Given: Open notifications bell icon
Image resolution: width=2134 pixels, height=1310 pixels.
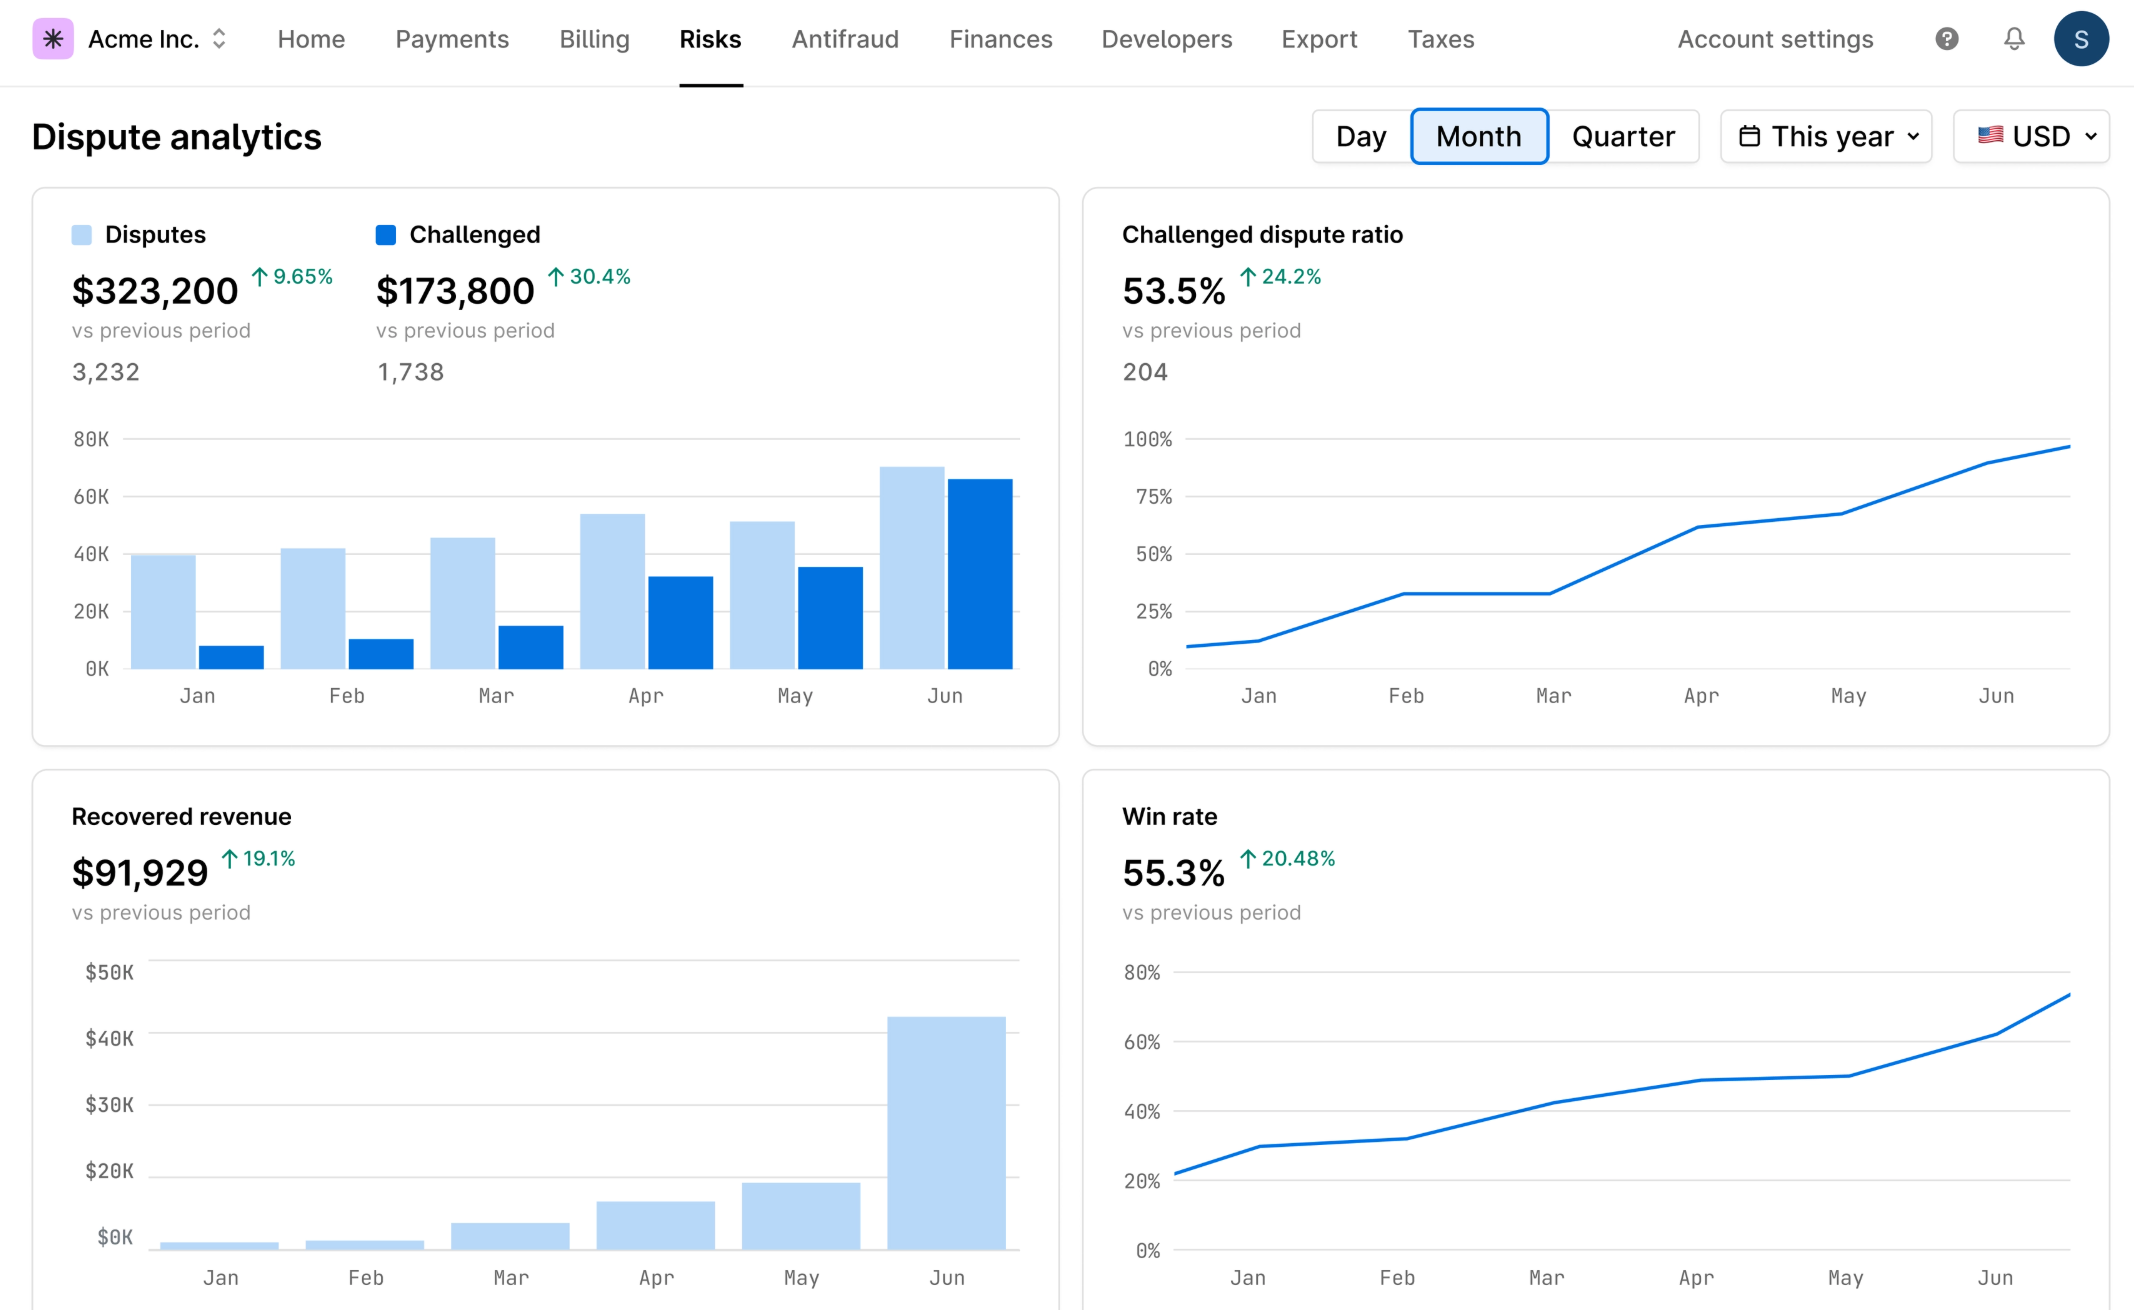Looking at the screenshot, I should point(2014,39).
